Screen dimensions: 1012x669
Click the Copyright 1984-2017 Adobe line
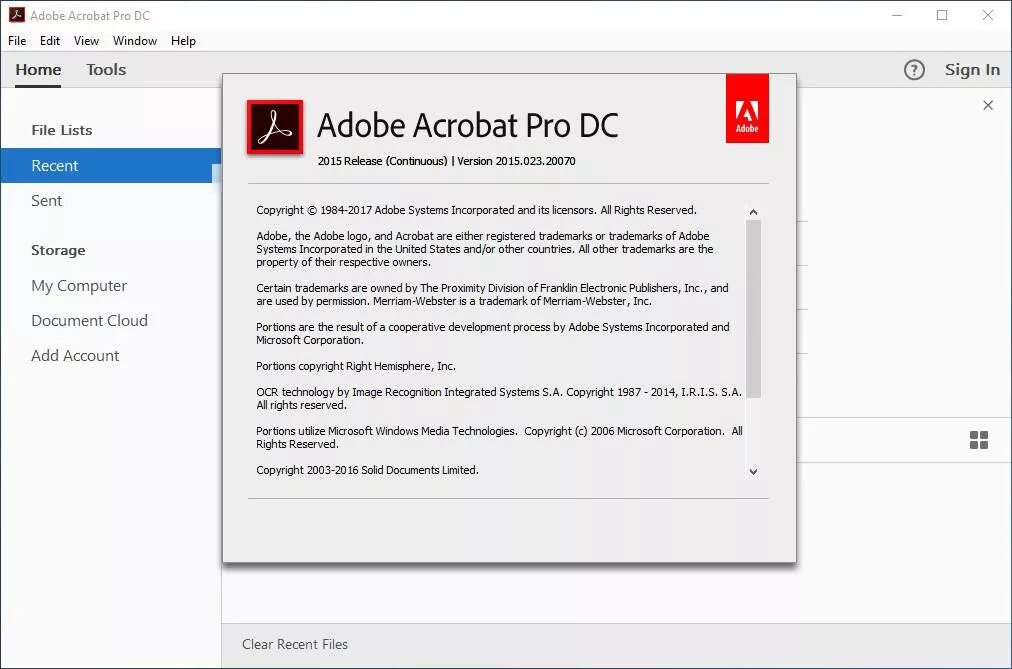tap(476, 210)
